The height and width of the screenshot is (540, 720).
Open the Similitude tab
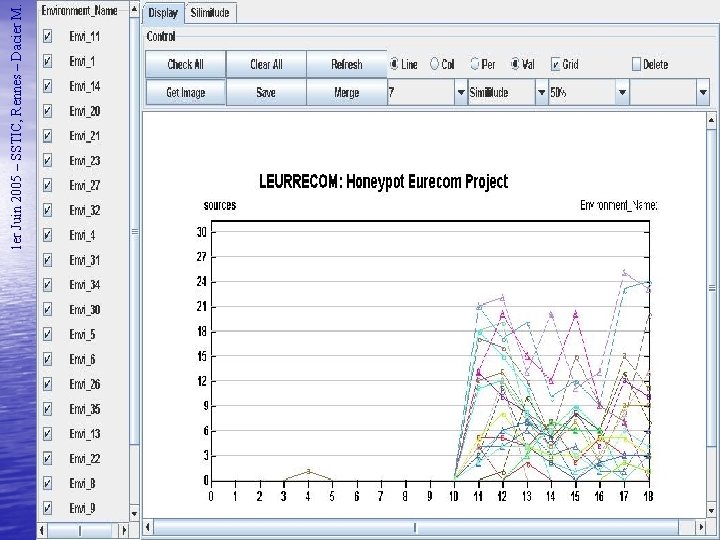tap(210, 12)
